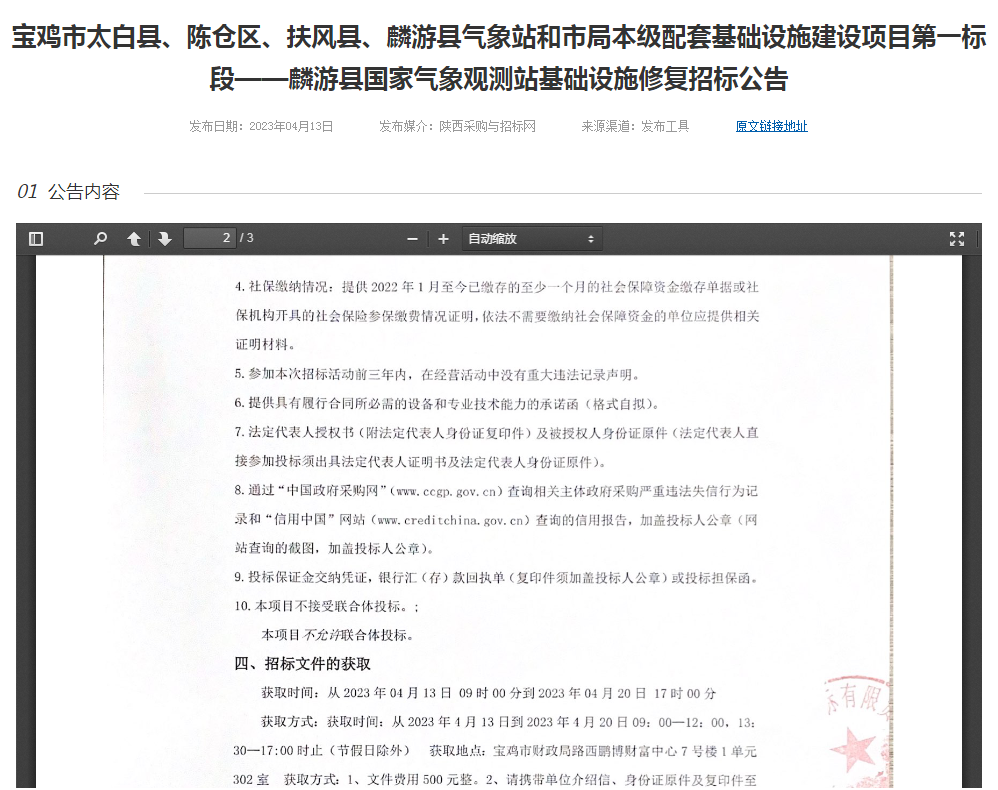The height and width of the screenshot is (790, 998).
Task: Go to previous page with up arrow
Action: click(x=134, y=239)
